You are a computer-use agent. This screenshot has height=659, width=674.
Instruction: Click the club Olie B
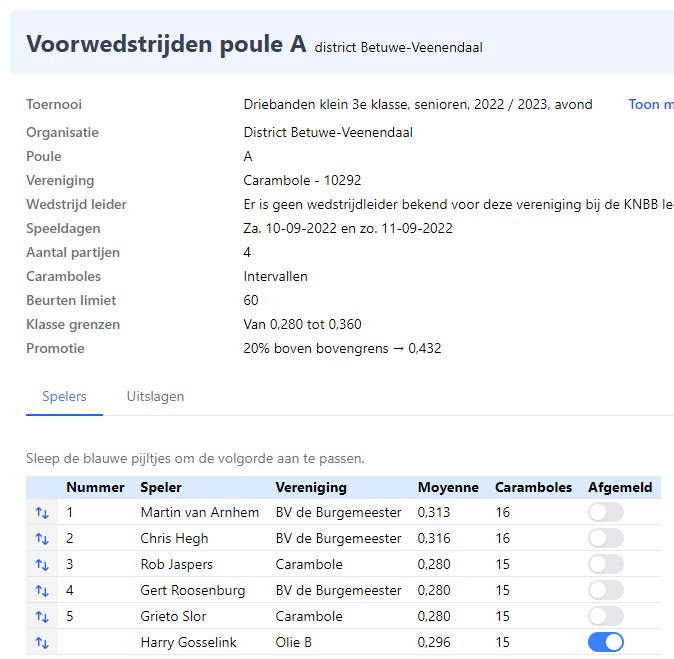tap(293, 642)
